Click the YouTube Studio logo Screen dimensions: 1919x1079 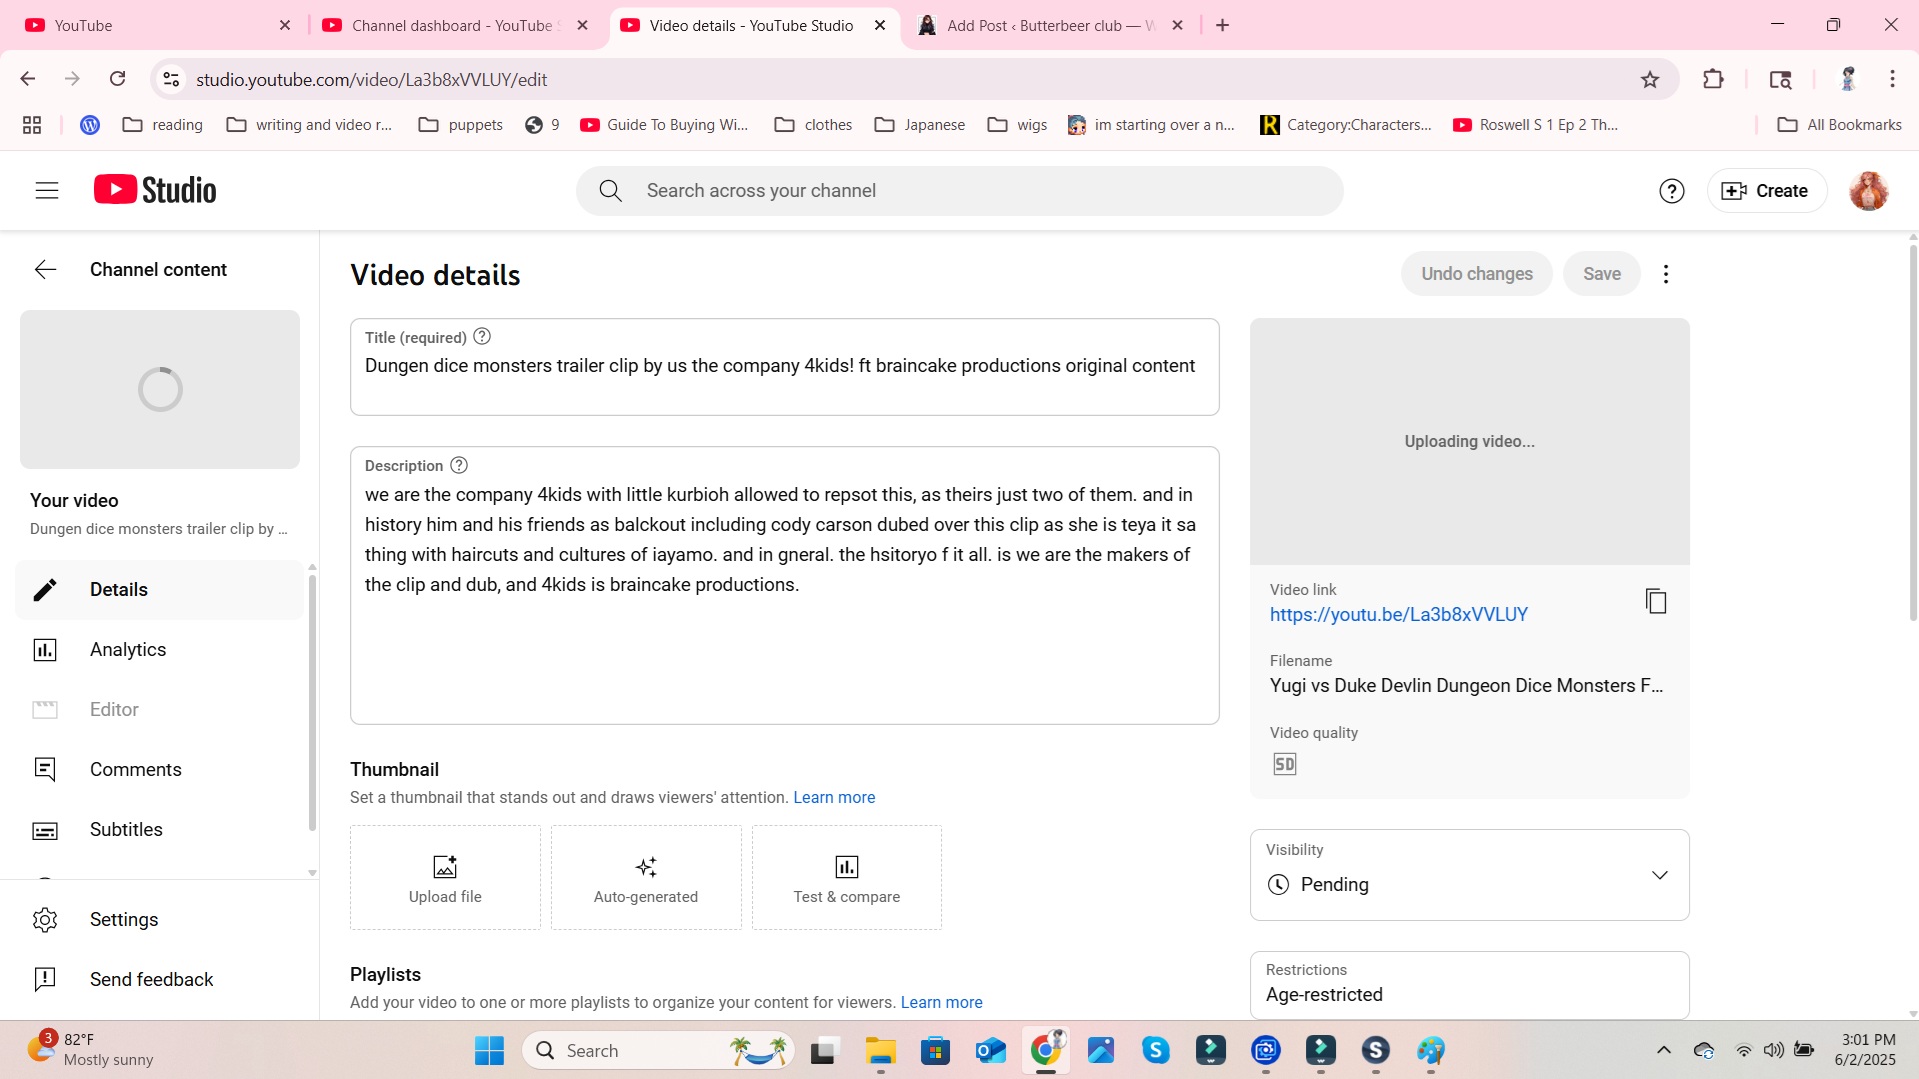pos(155,190)
